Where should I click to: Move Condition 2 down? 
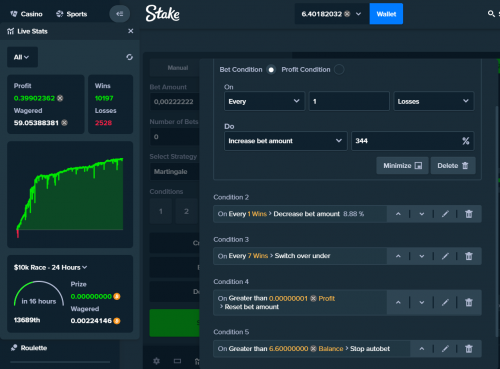click(x=422, y=214)
